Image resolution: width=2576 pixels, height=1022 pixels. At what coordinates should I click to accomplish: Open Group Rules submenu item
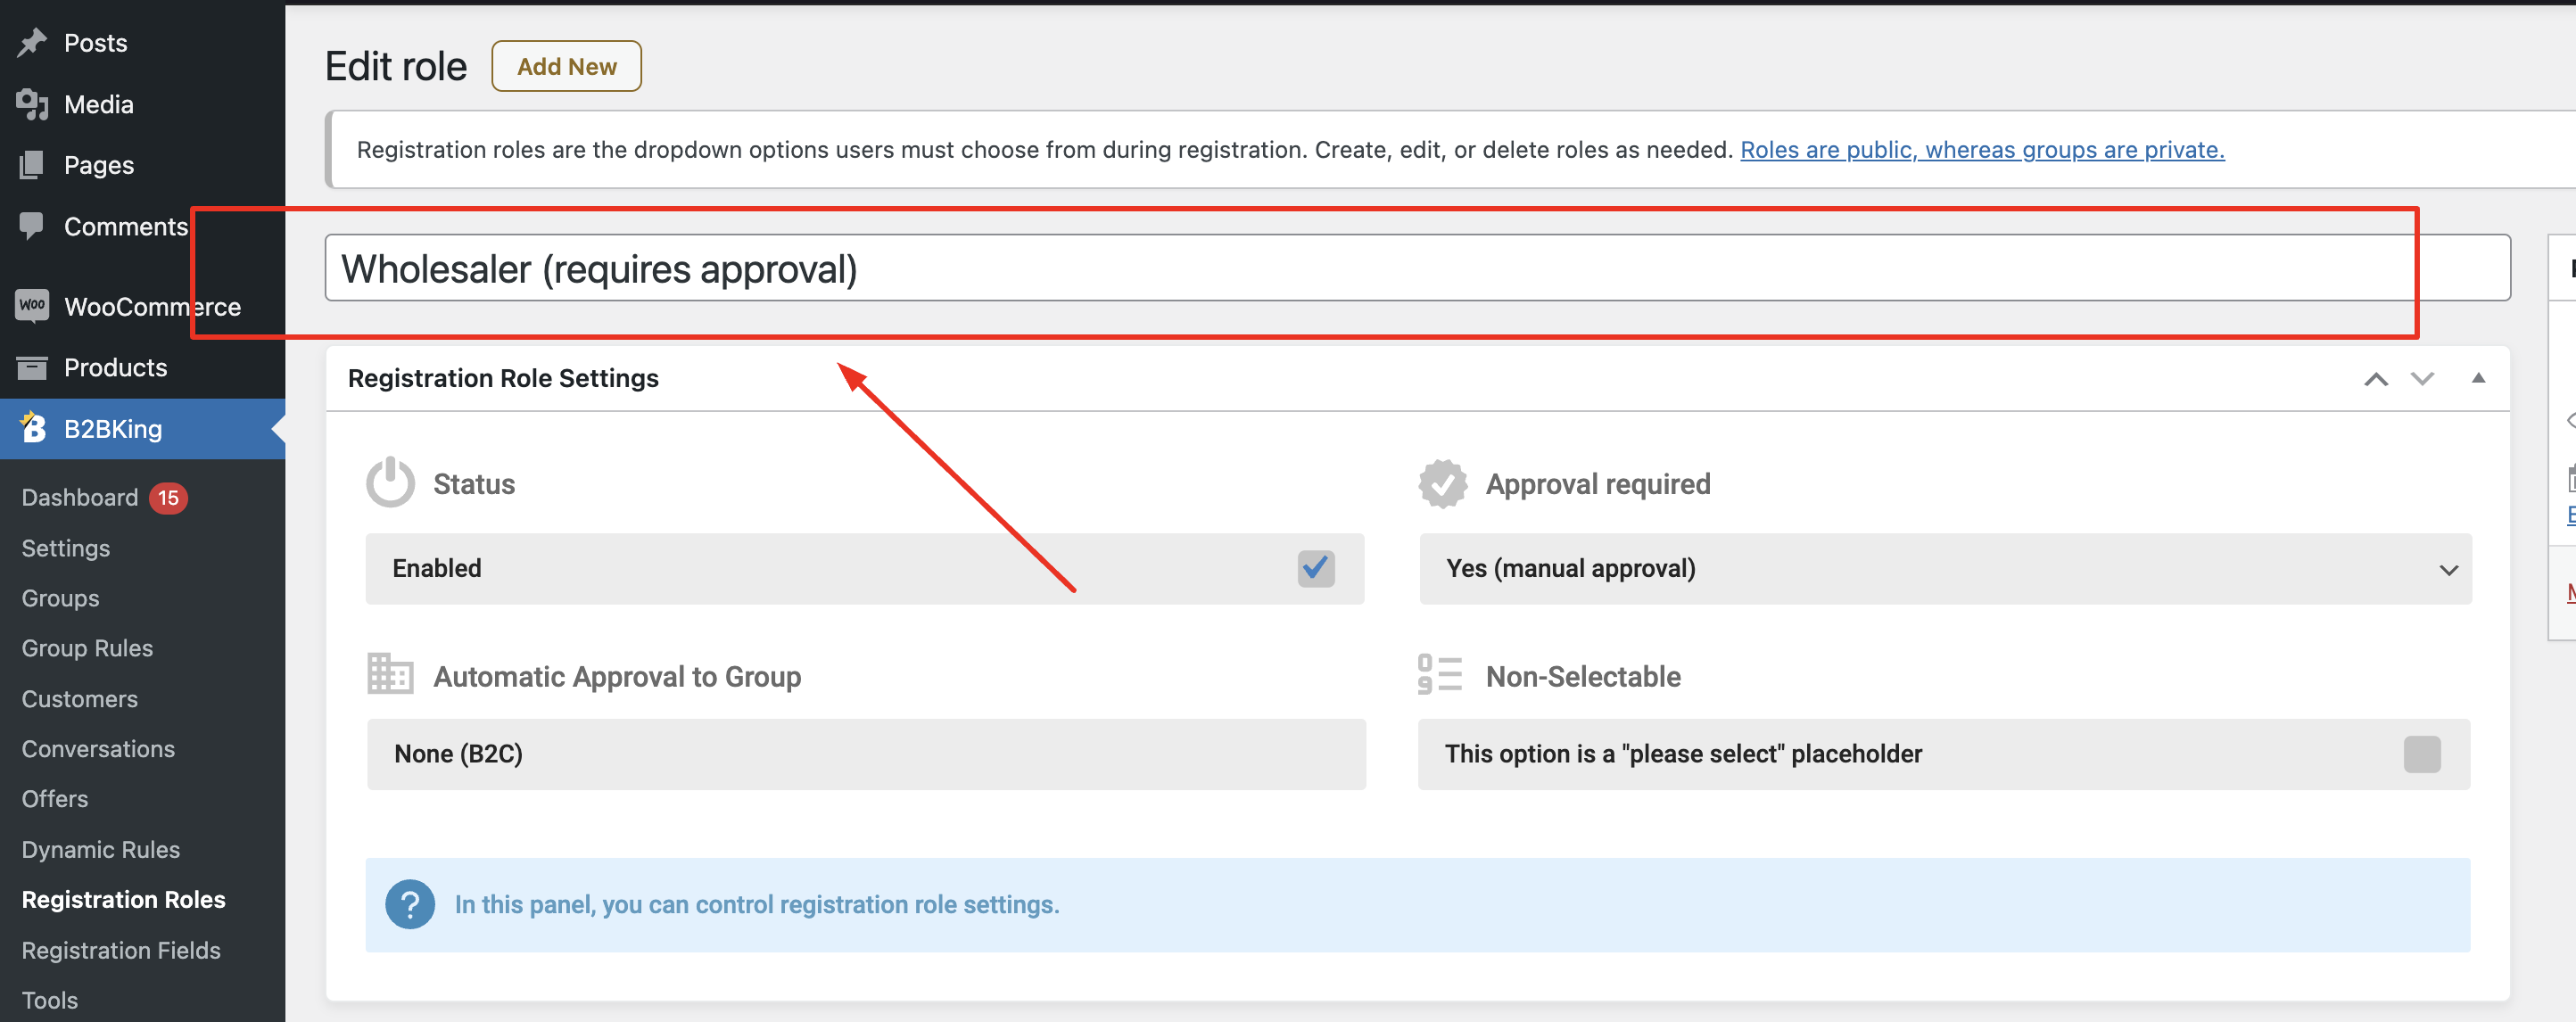pyautogui.click(x=87, y=648)
